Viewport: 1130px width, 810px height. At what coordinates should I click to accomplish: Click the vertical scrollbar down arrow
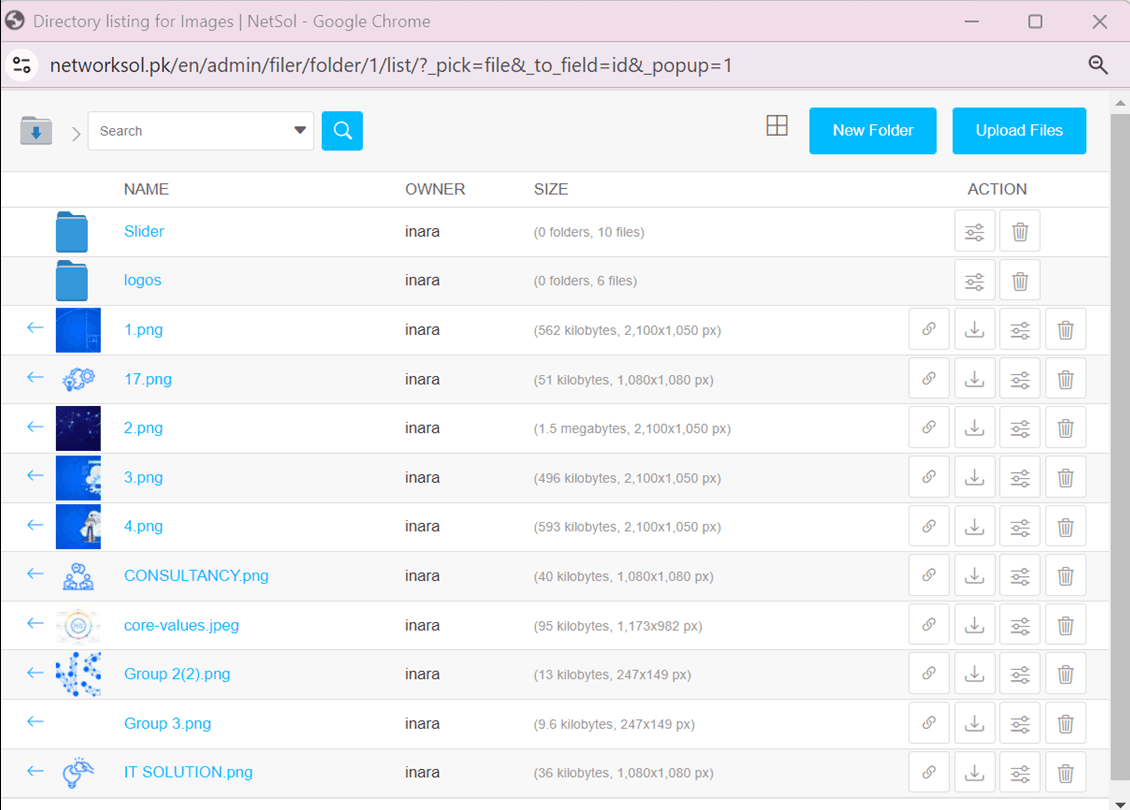(1120, 804)
